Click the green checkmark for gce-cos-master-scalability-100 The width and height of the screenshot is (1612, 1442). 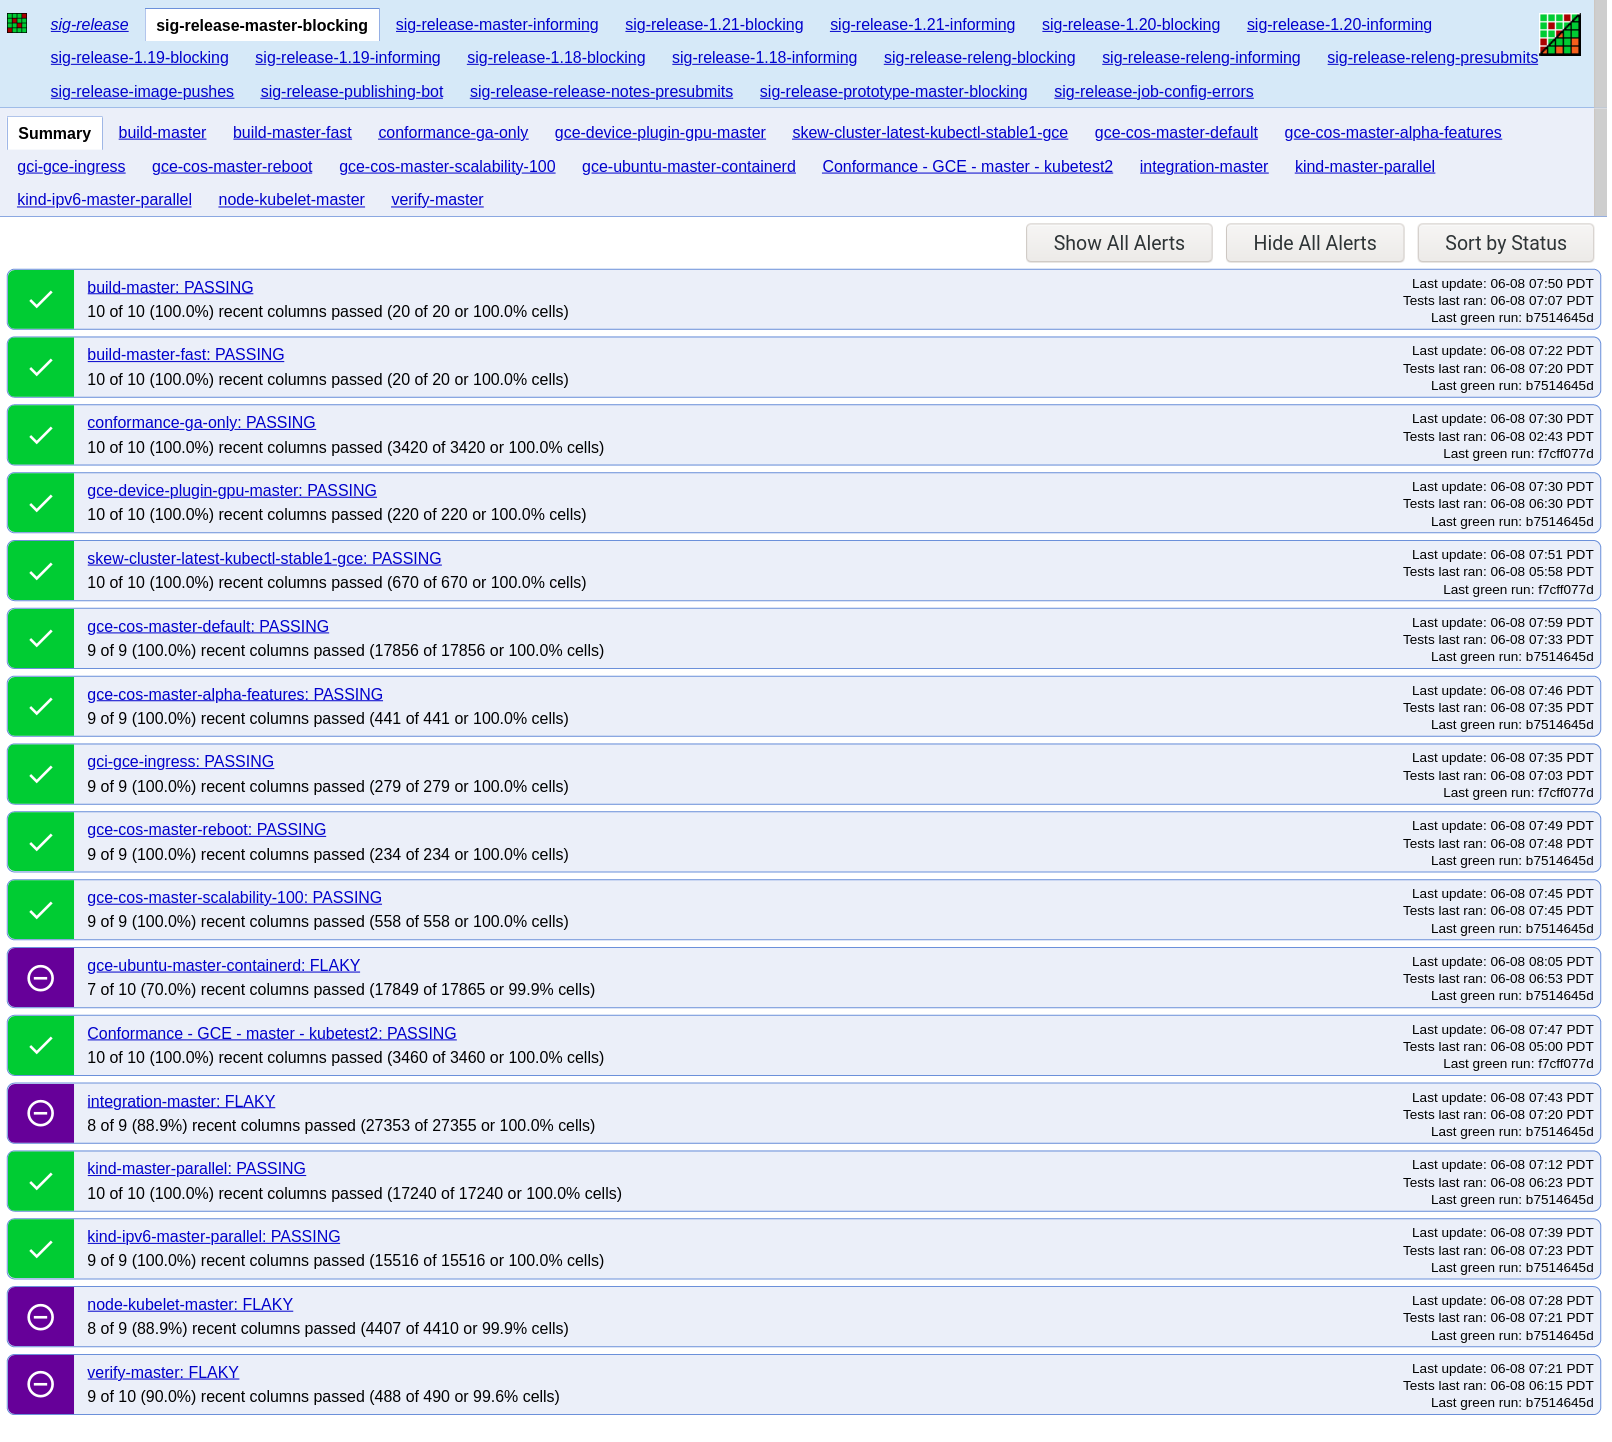[41, 911]
